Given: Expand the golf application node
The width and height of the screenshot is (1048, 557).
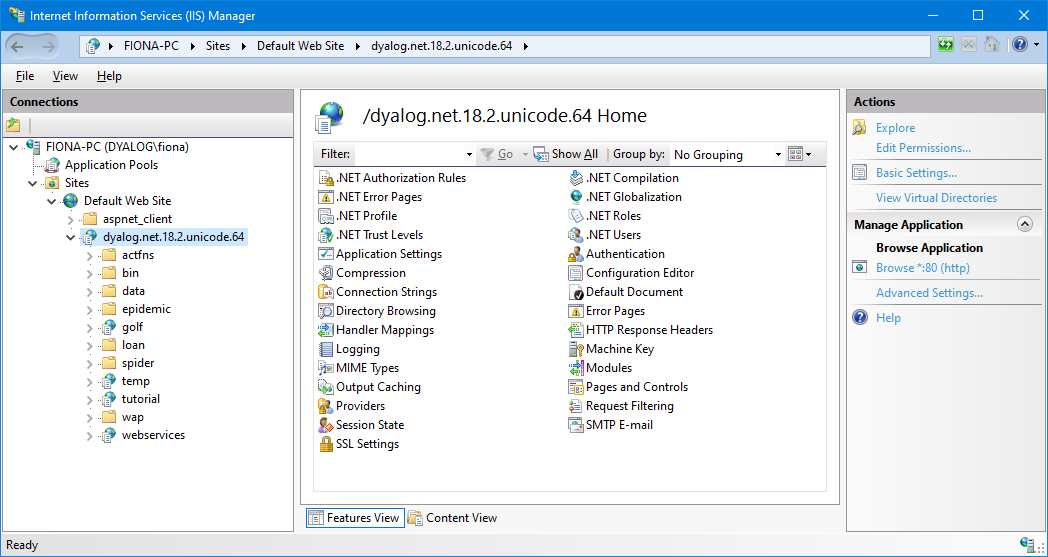Looking at the screenshot, I should pos(90,328).
